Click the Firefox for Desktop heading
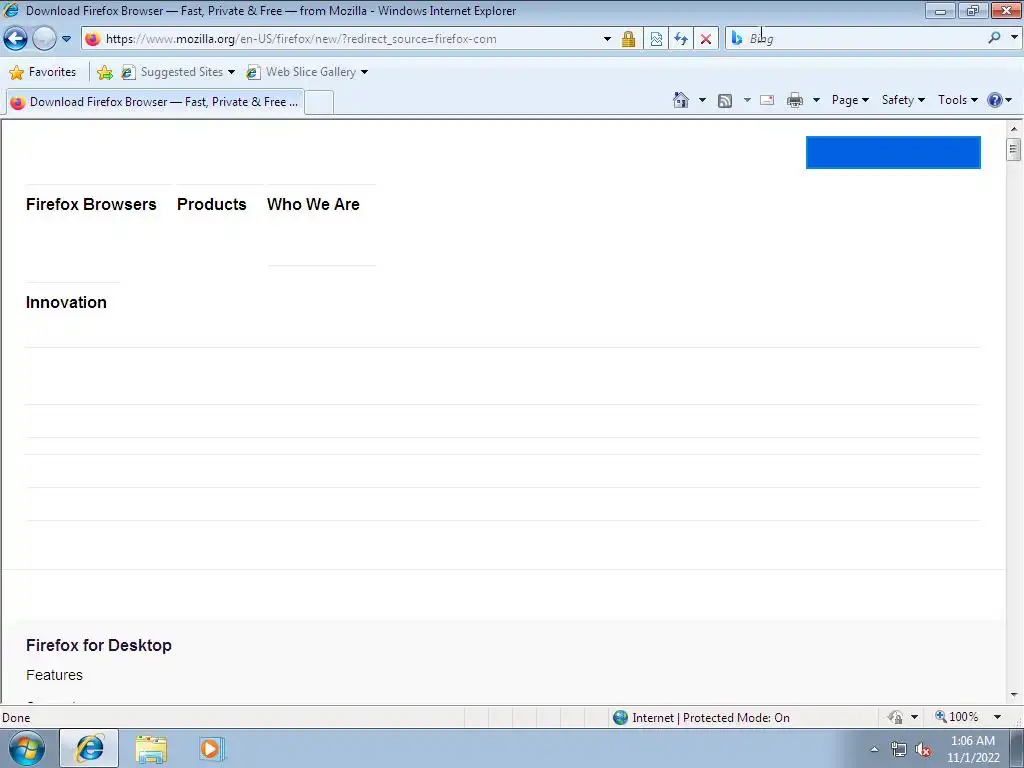 click(x=99, y=645)
